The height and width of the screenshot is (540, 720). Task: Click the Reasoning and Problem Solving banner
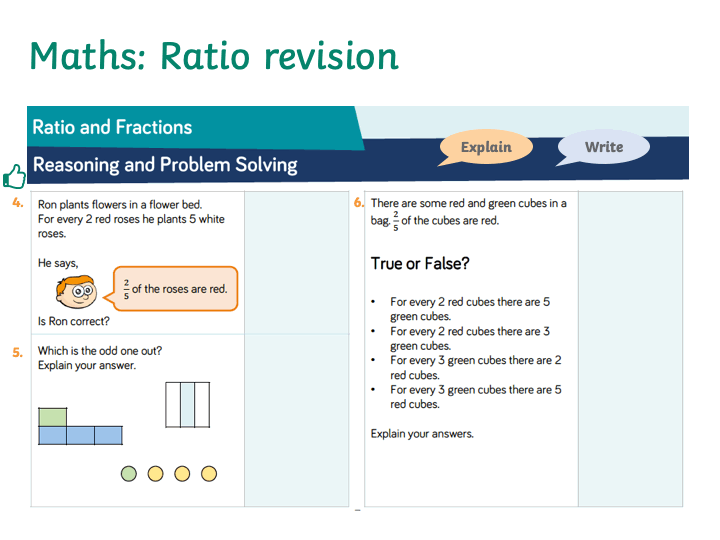pyautogui.click(x=165, y=164)
